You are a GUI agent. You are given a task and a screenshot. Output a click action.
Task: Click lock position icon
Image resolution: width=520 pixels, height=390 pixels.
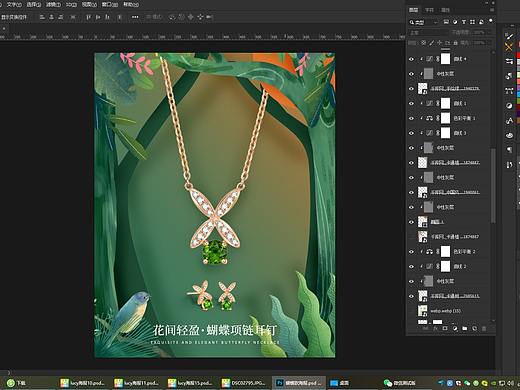440,43
